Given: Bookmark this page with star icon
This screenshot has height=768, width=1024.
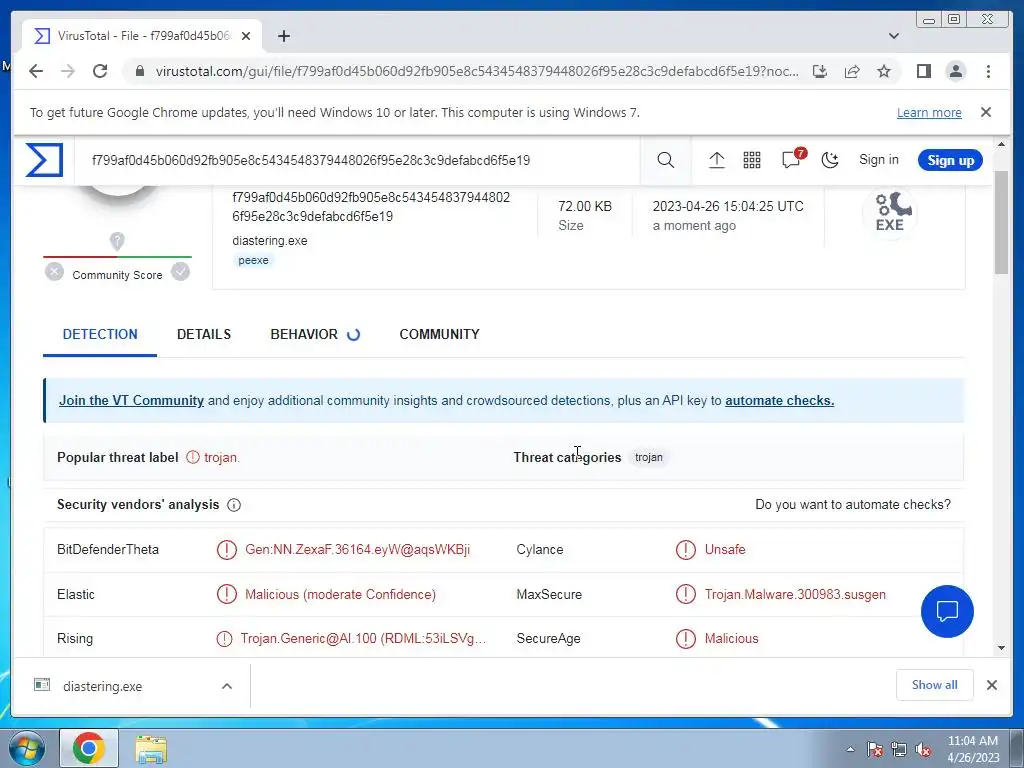Looking at the screenshot, I should pyautogui.click(x=884, y=71).
